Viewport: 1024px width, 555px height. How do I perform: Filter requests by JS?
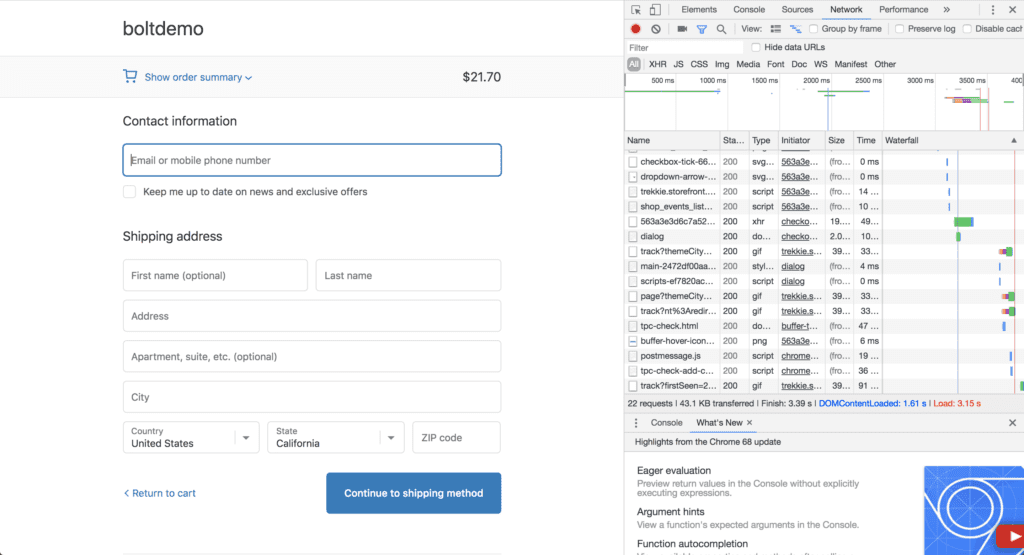coord(678,64)
